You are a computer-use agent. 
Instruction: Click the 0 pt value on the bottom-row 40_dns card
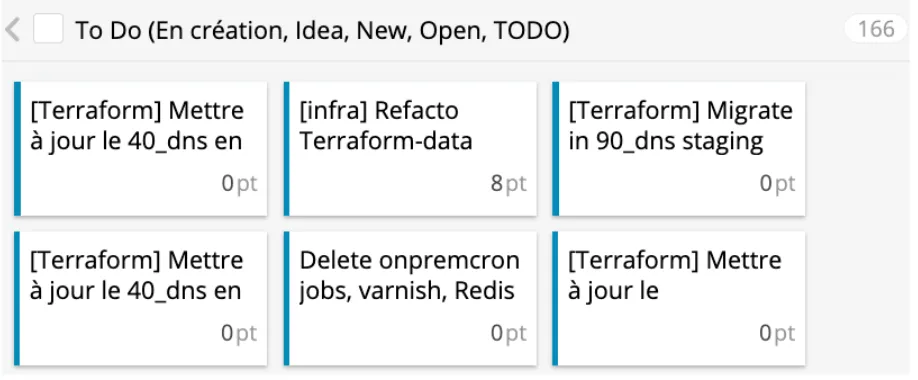[239, 334]
